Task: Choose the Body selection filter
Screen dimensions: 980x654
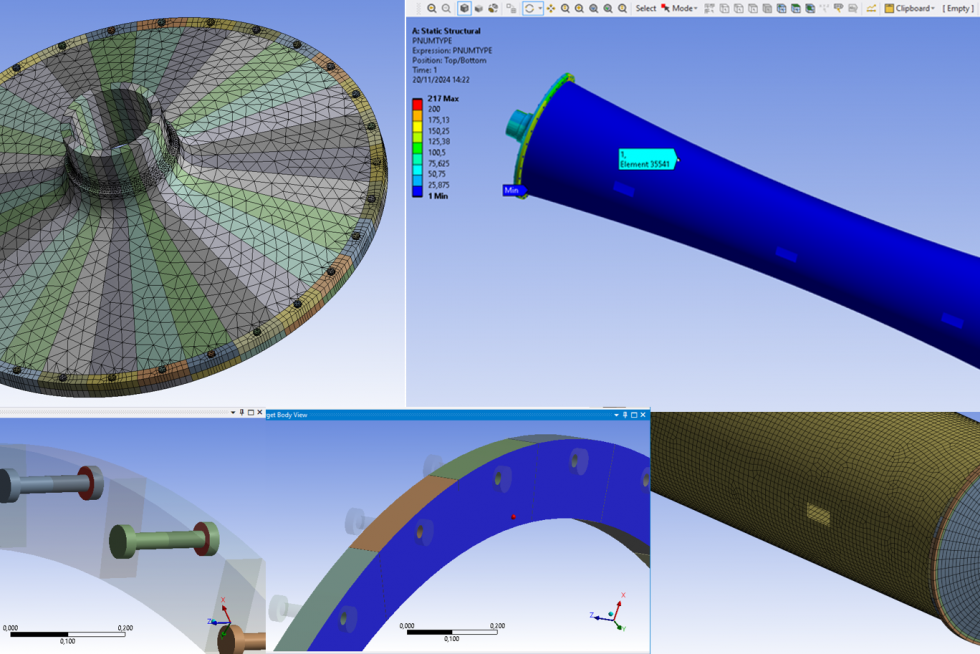Action: (767, 8)
